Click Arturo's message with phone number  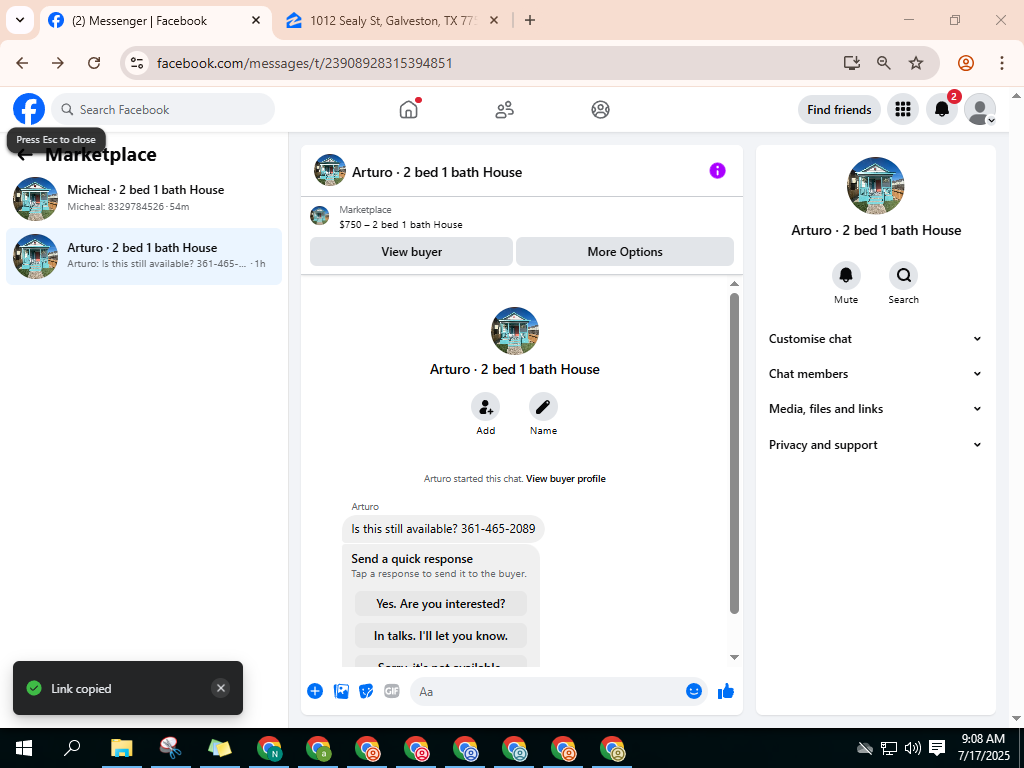pyautogui.click(x=443, y=529)
